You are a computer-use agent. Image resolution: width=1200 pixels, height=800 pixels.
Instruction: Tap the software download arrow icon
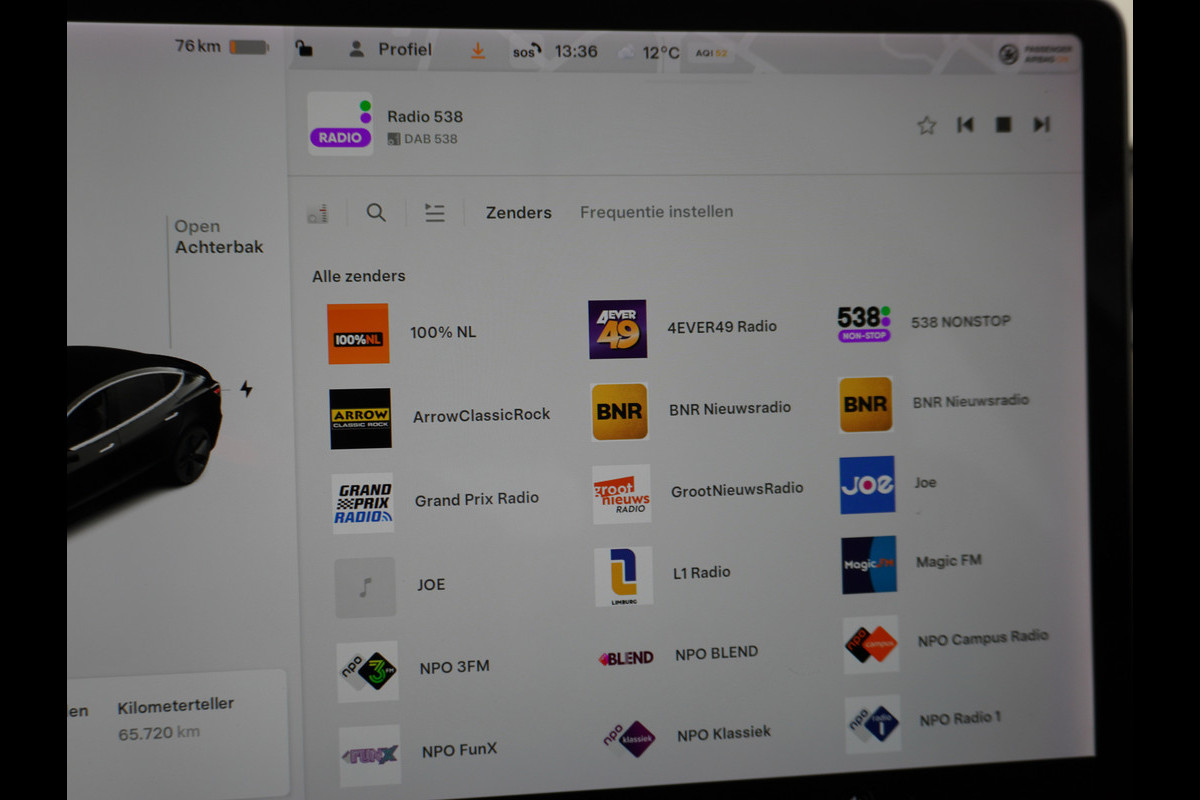click(478, 50)
